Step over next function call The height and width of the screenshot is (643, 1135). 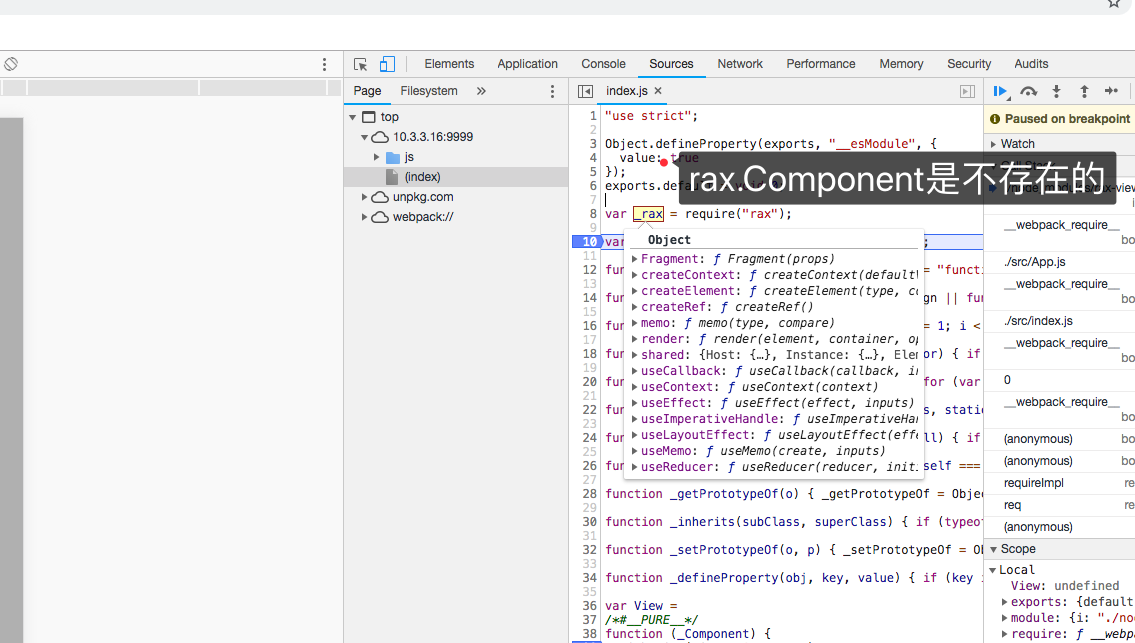coord(1029,90)
